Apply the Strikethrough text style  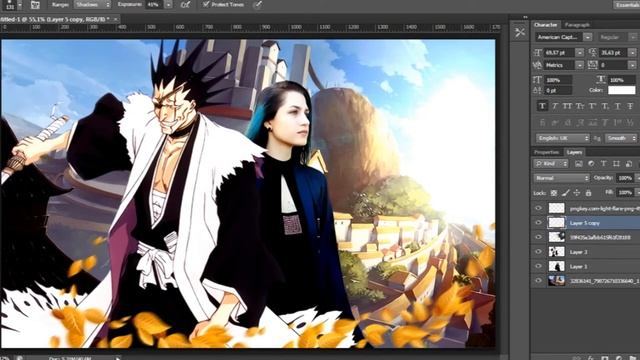[x=630, y=106]
